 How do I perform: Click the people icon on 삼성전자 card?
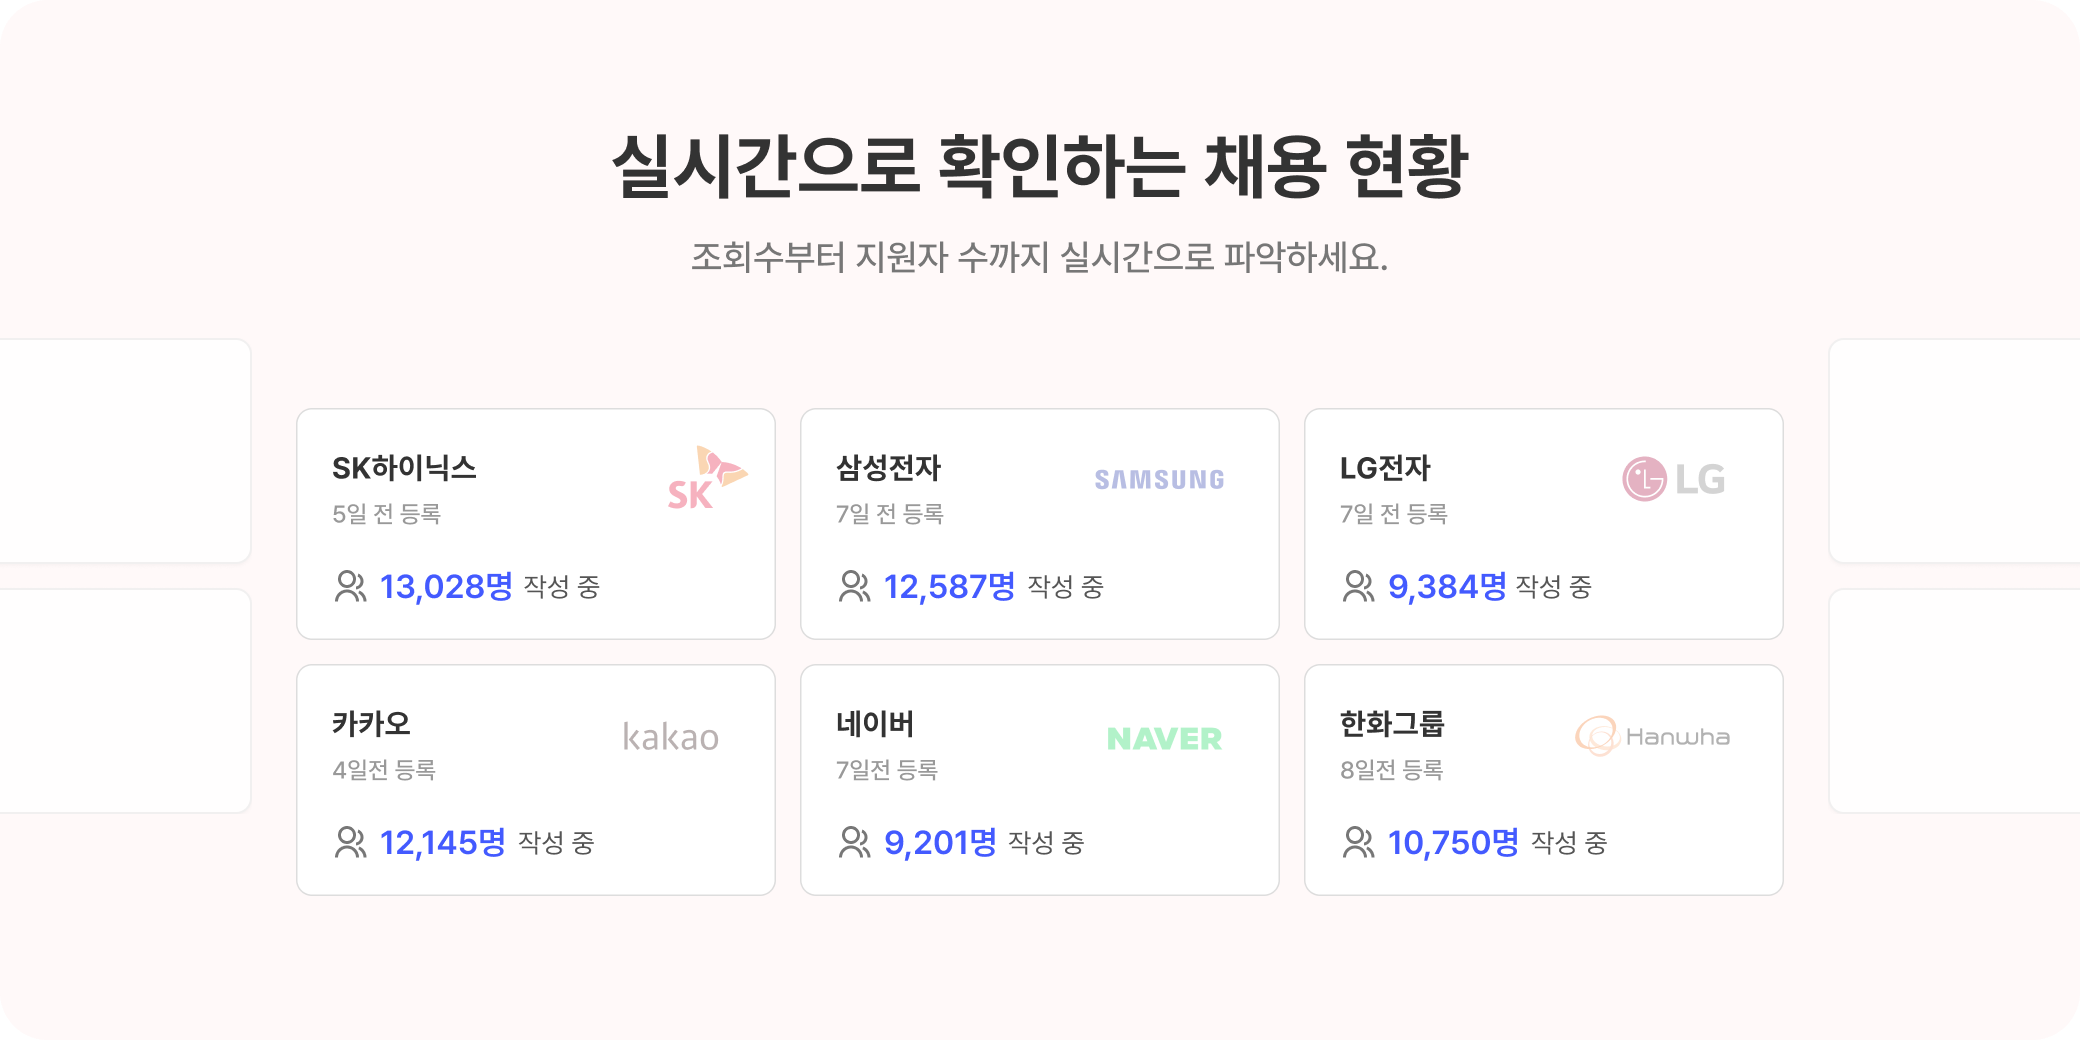tap(854, 587)
